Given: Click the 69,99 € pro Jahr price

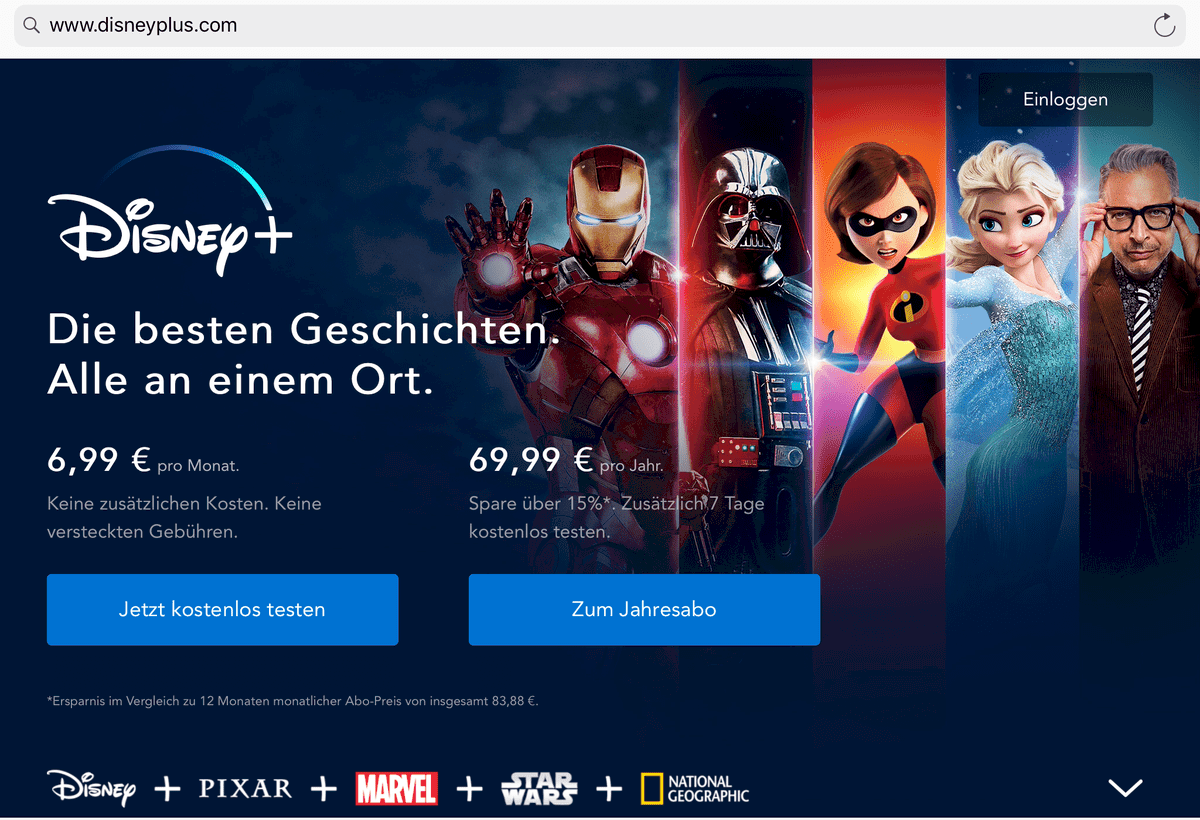Looking at the screenshot, I should pos(566,460).
